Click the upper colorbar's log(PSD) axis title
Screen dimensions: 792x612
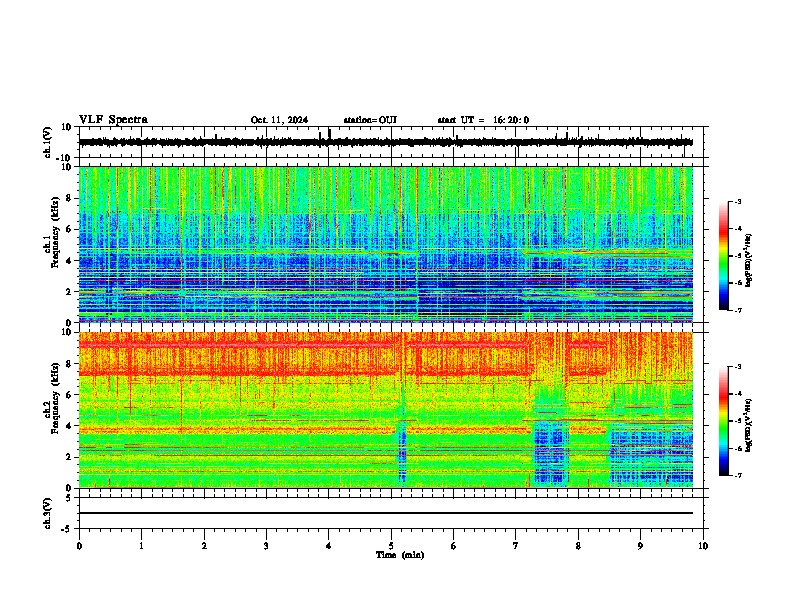[749, 260]
